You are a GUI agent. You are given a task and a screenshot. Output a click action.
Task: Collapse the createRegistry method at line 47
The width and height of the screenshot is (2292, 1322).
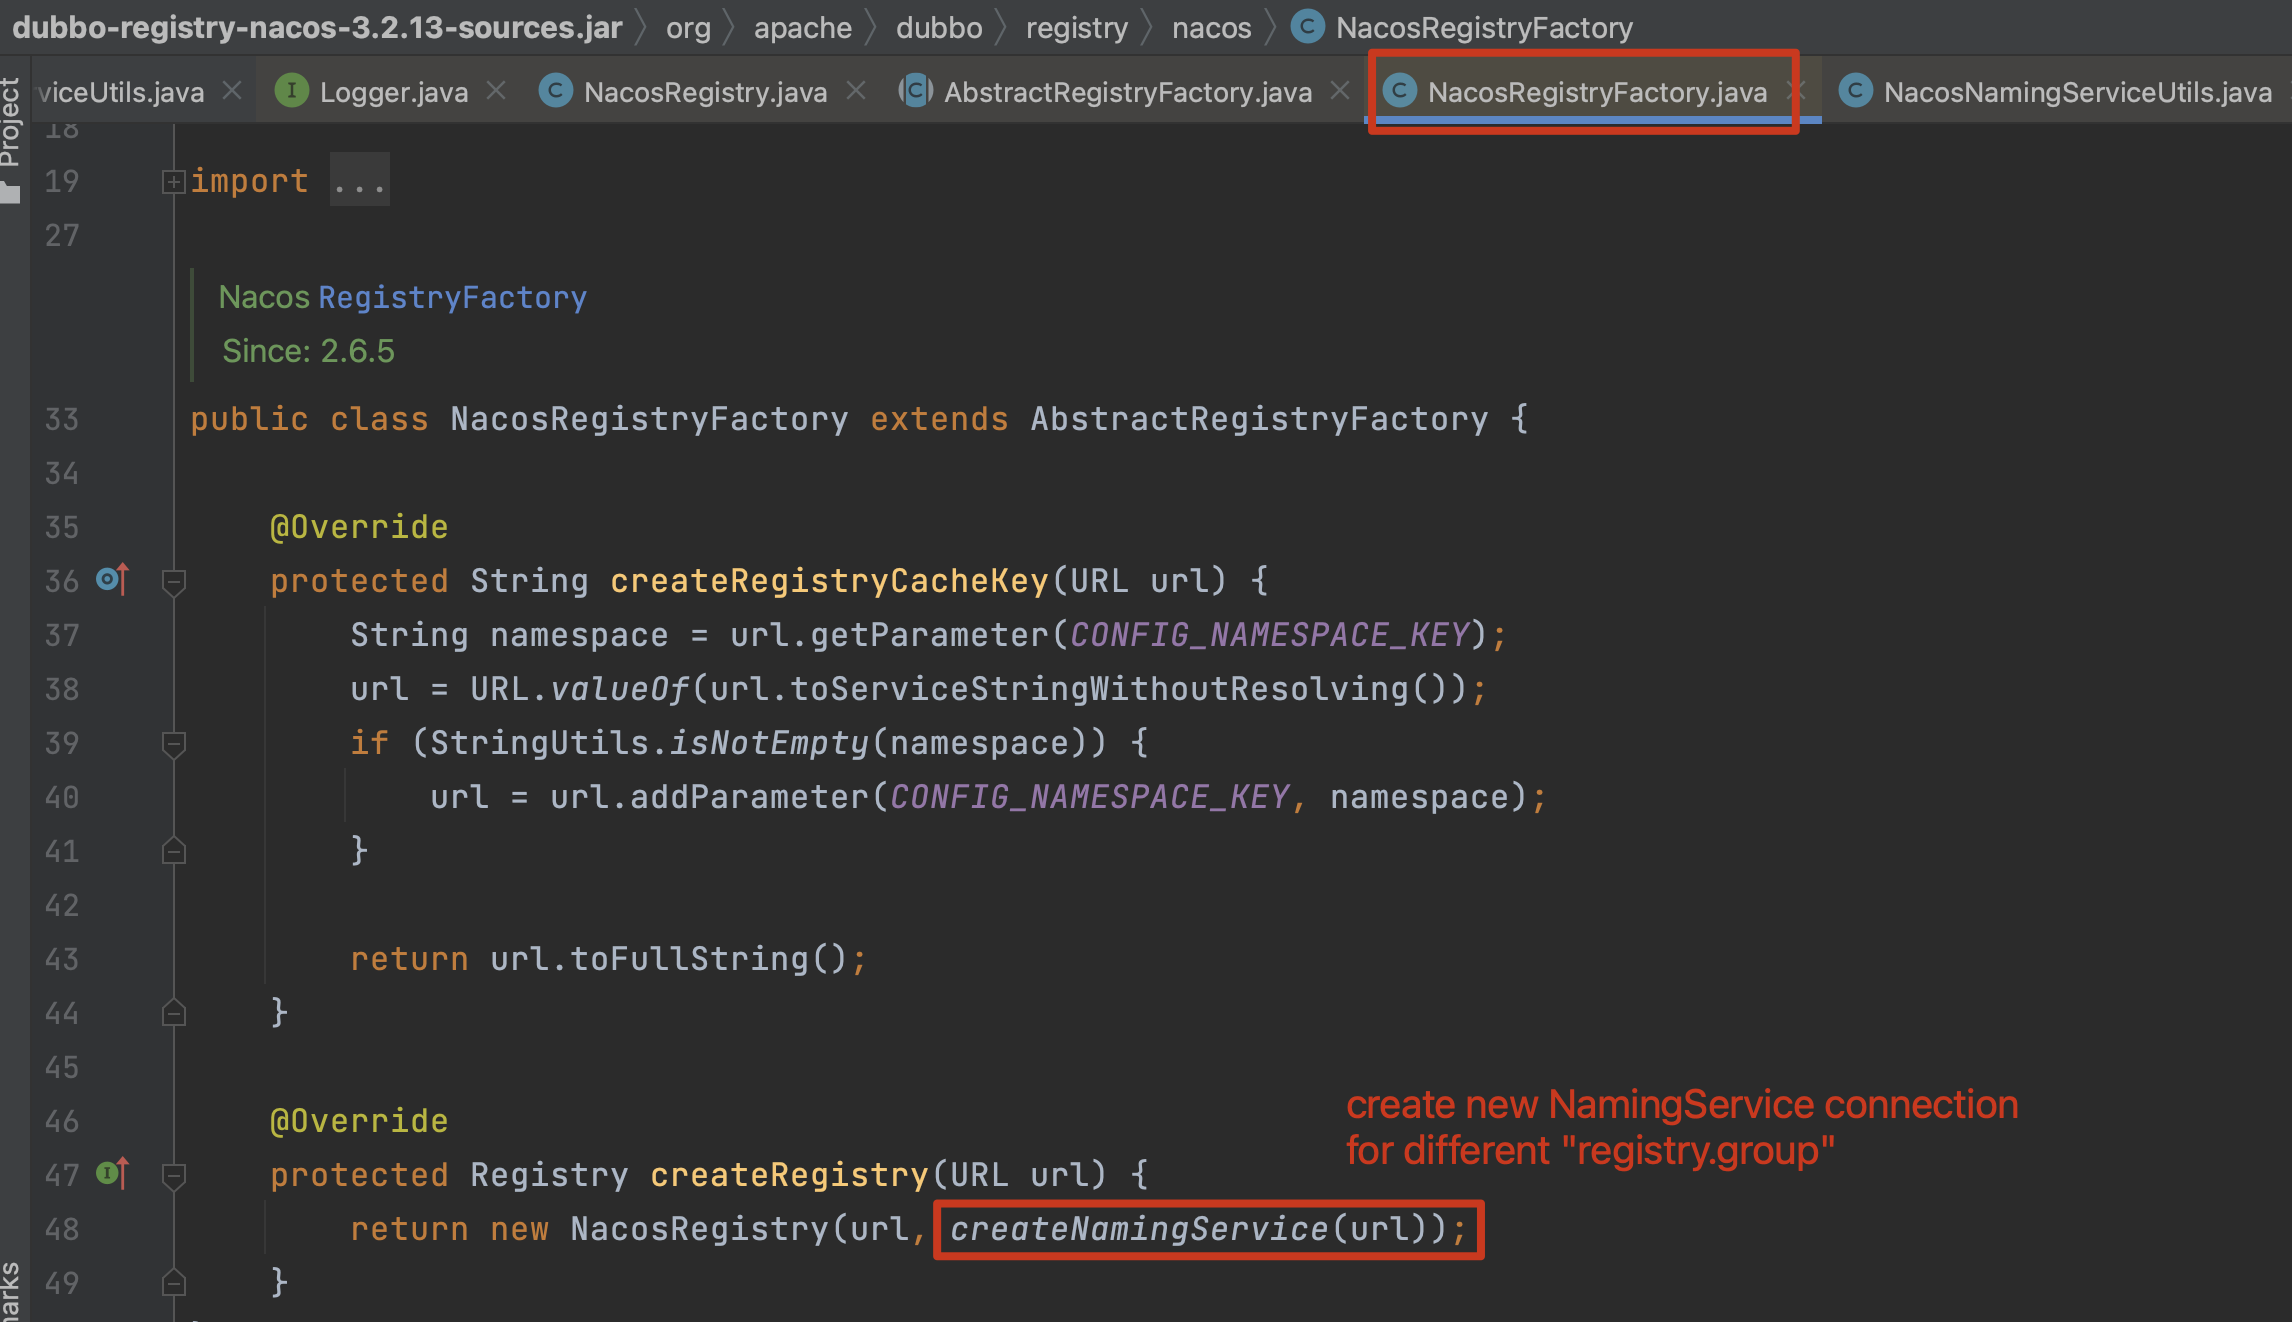pos(174,1175)
